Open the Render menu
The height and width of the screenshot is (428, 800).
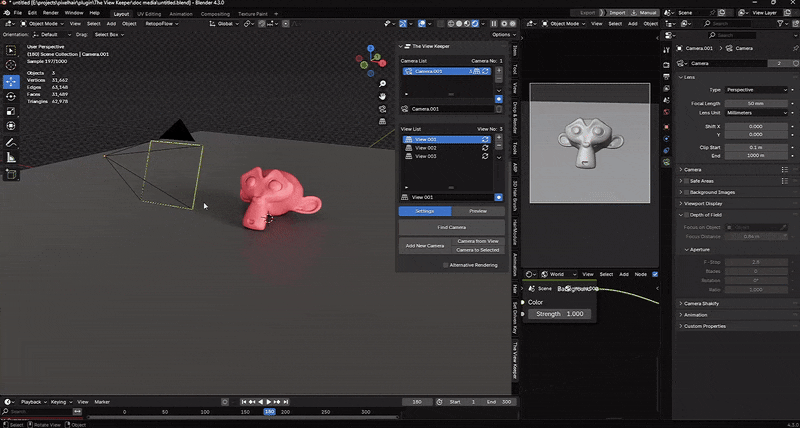pos(51,12)
